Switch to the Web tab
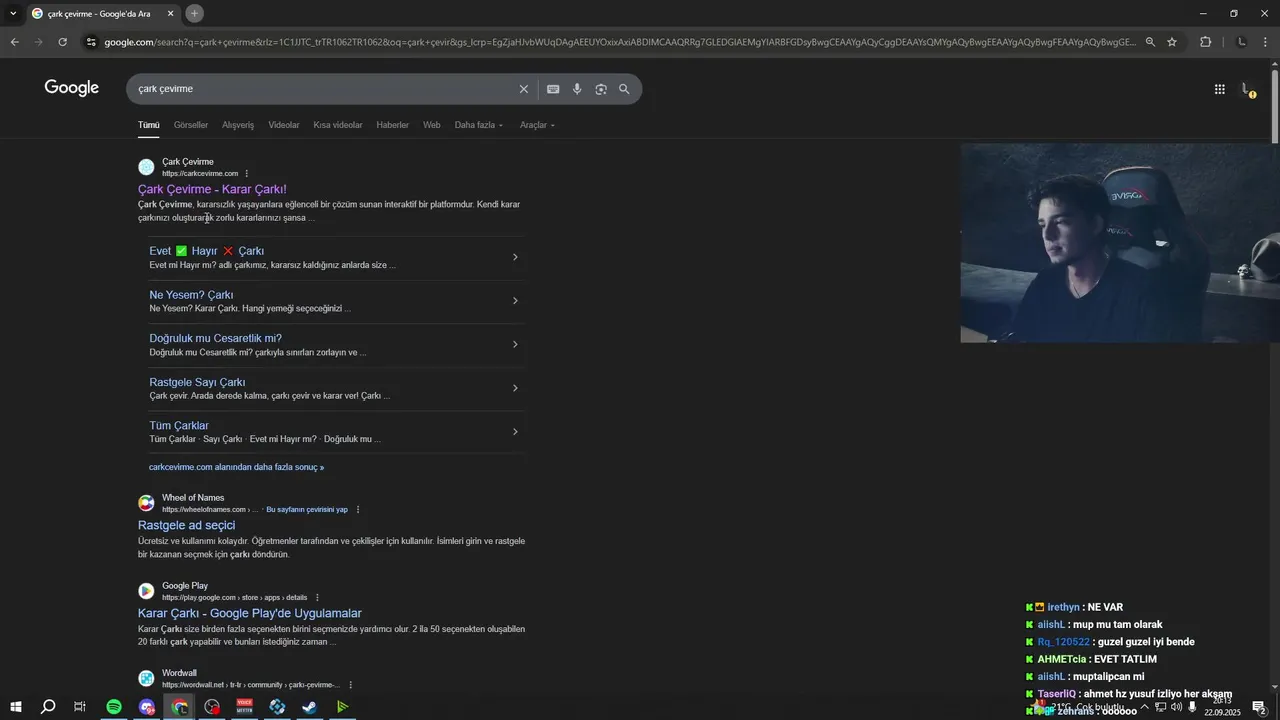Image resolution: width=1280 pixels, height=720 pixels. 432,125
